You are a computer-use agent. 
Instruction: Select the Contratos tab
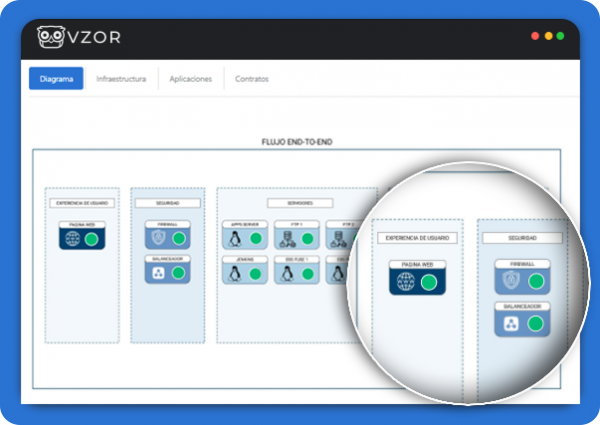[251, 79]
